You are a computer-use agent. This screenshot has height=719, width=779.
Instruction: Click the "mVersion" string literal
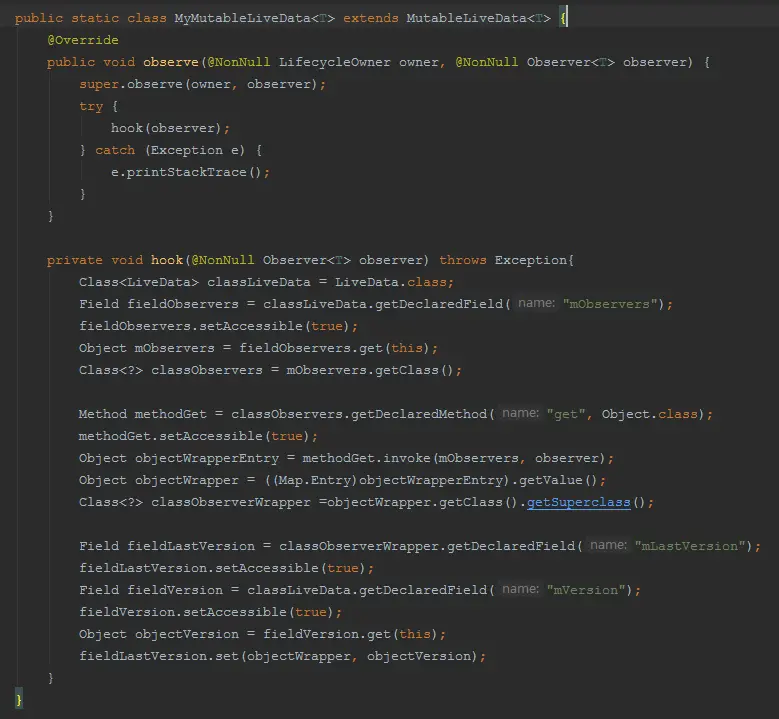point(586,590)
